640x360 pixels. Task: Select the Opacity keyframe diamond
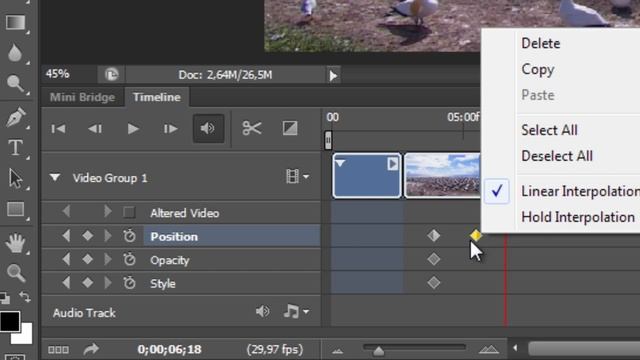point(433,259)
